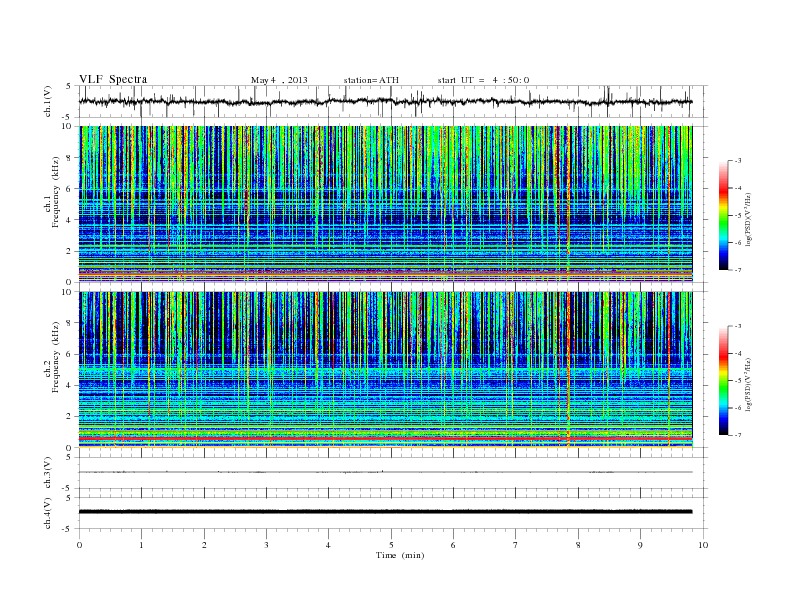Image resolution: width=792 pixels, height=612 pixels.
Task: Click time axis tick label "8"
Action: [x=578, y=545]
